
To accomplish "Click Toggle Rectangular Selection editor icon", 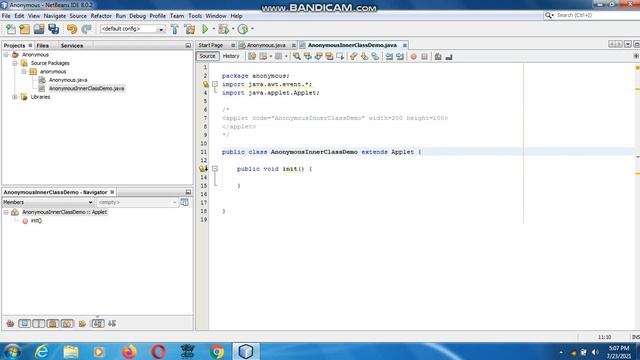I will (340, 56).
